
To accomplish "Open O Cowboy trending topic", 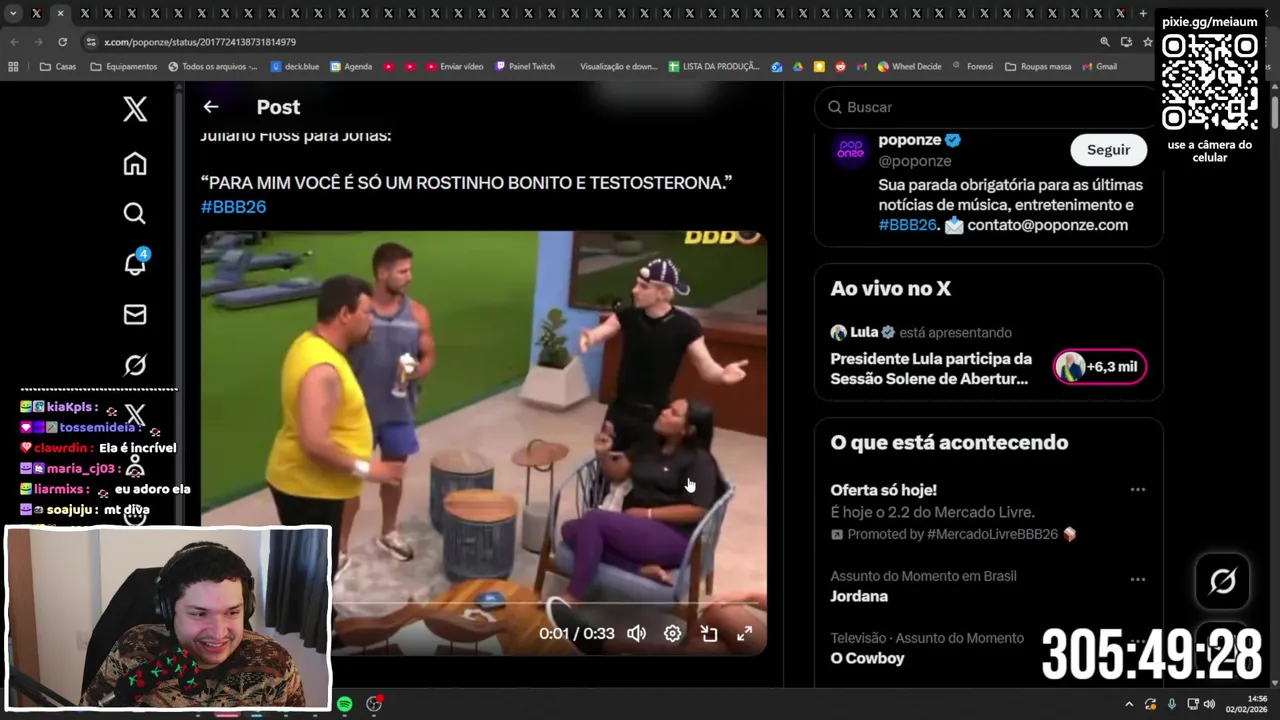I will point(867,658).
